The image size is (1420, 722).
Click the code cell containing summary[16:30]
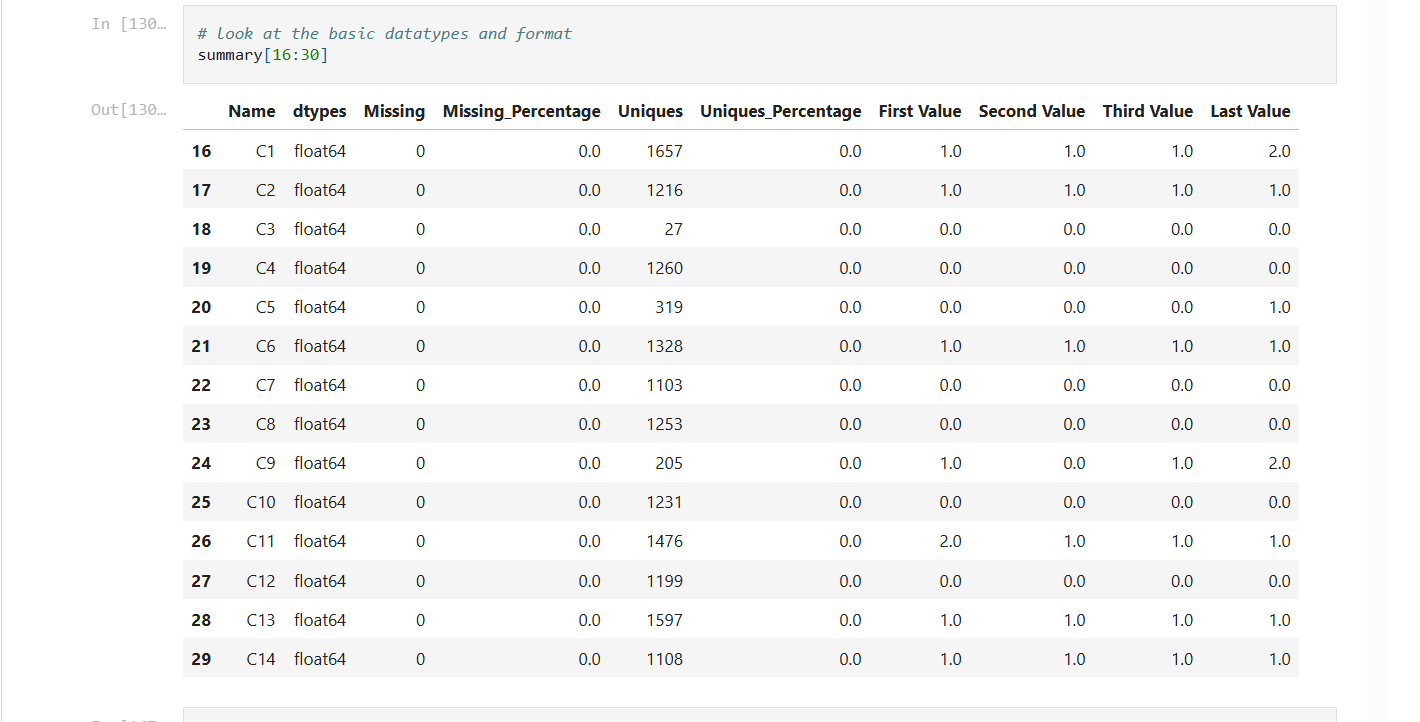point(760,45)
